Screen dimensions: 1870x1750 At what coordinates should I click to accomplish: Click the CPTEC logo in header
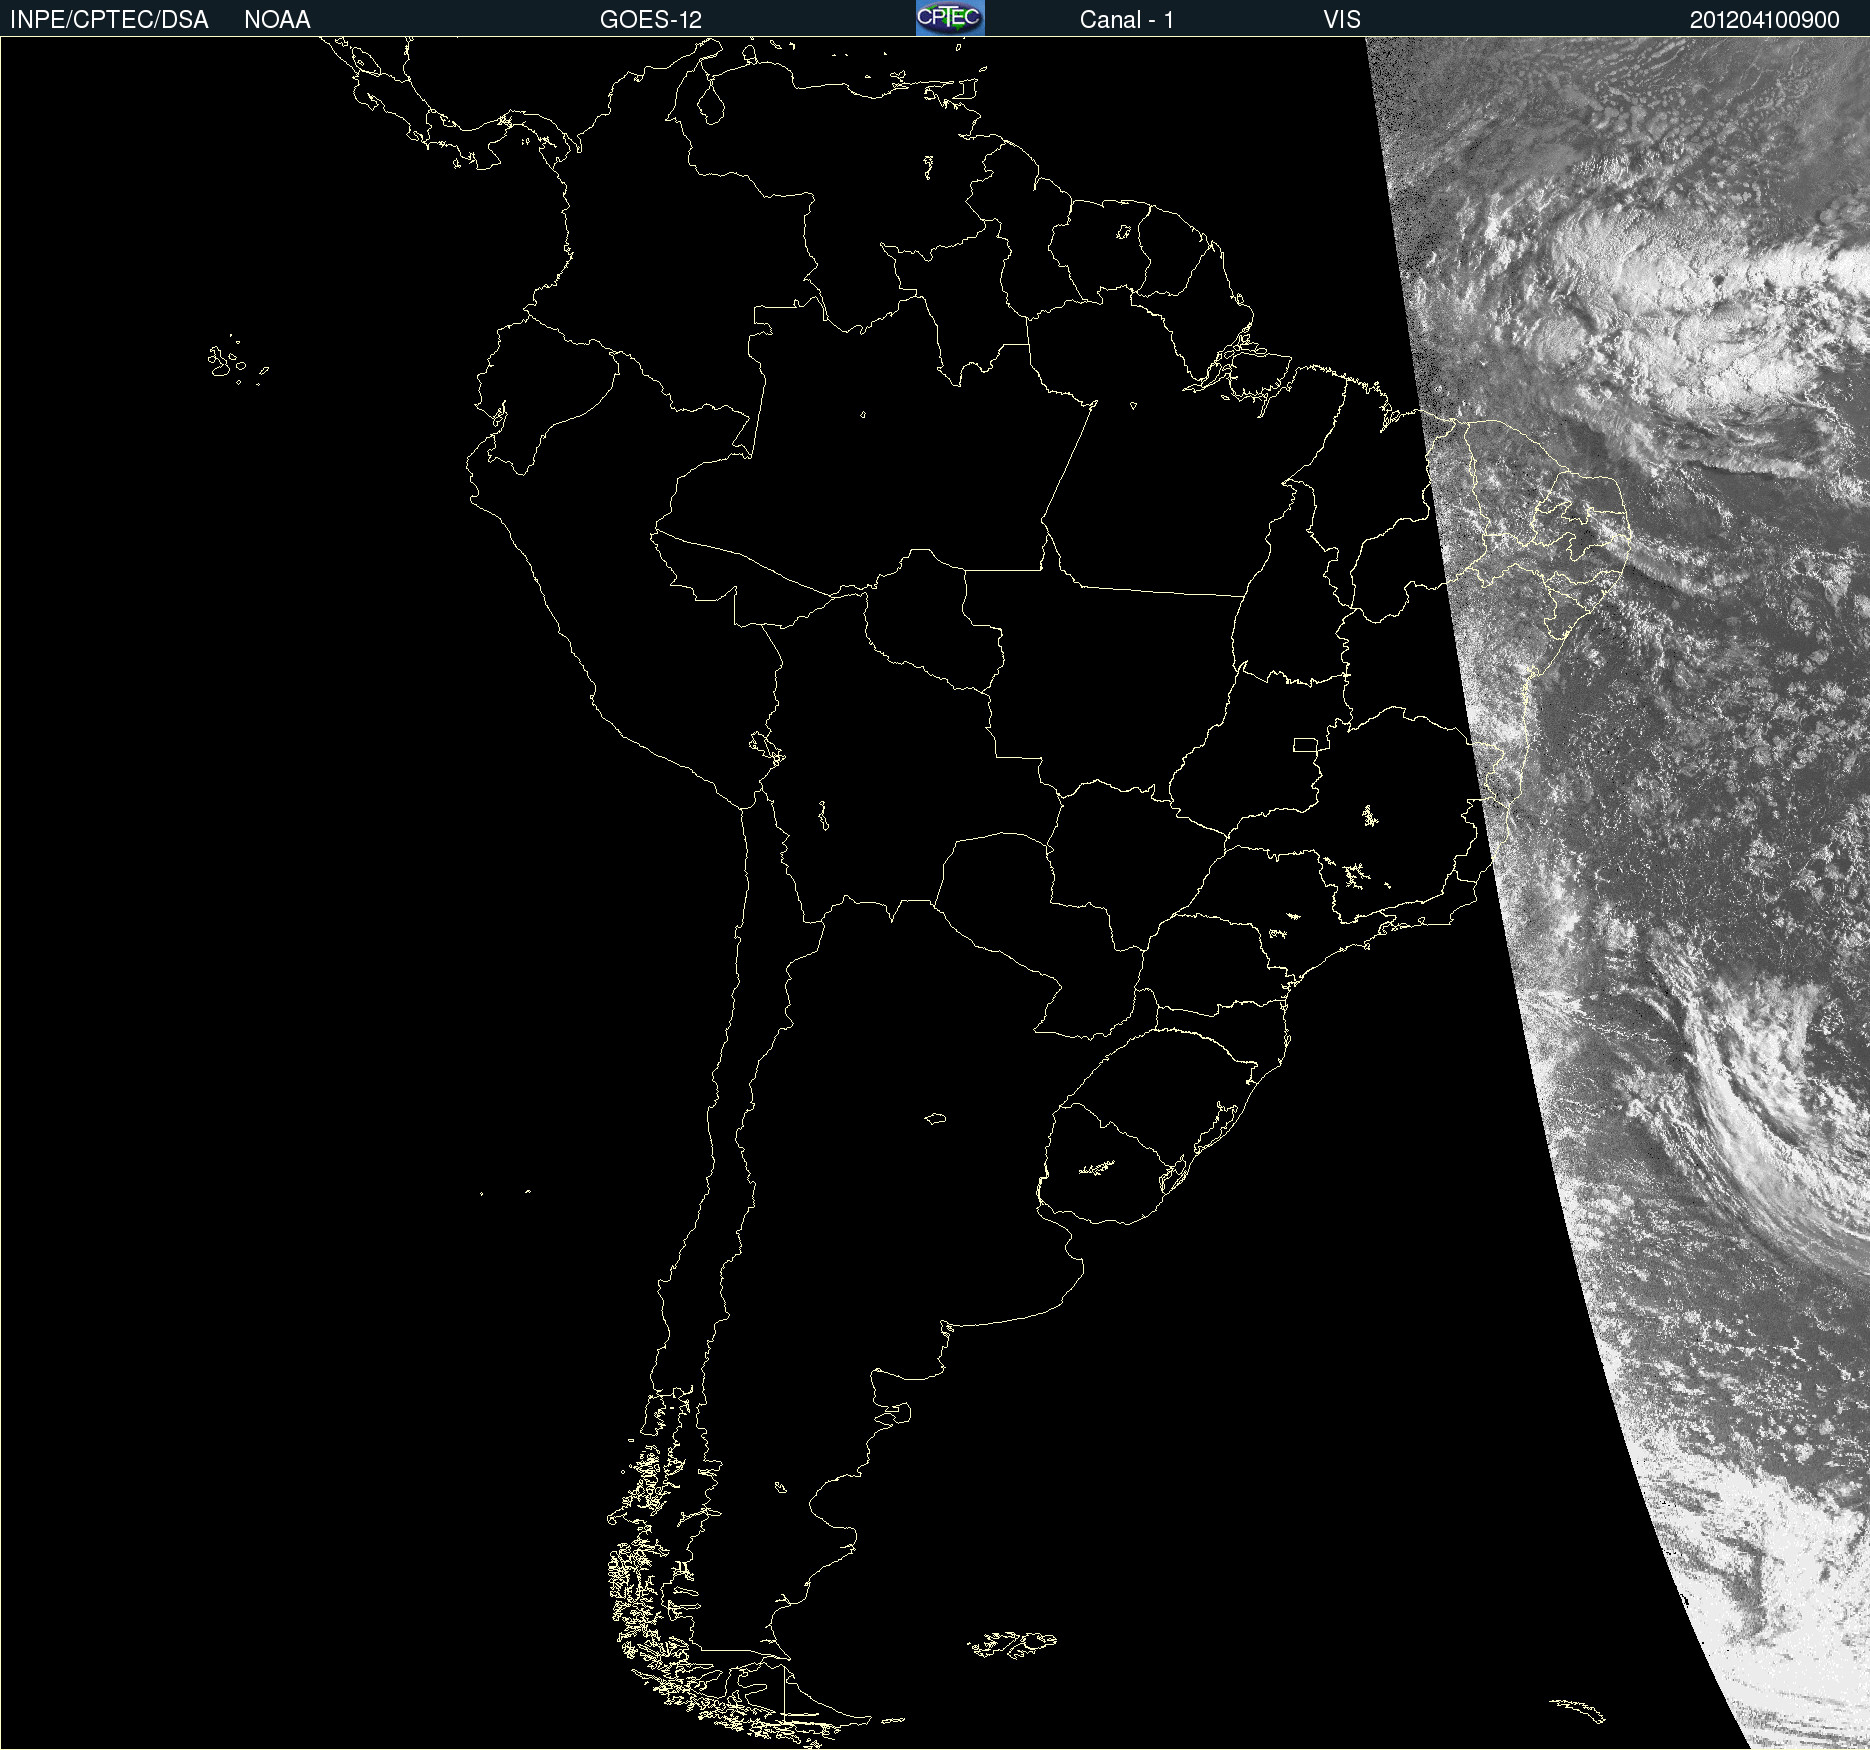(950, 18)
